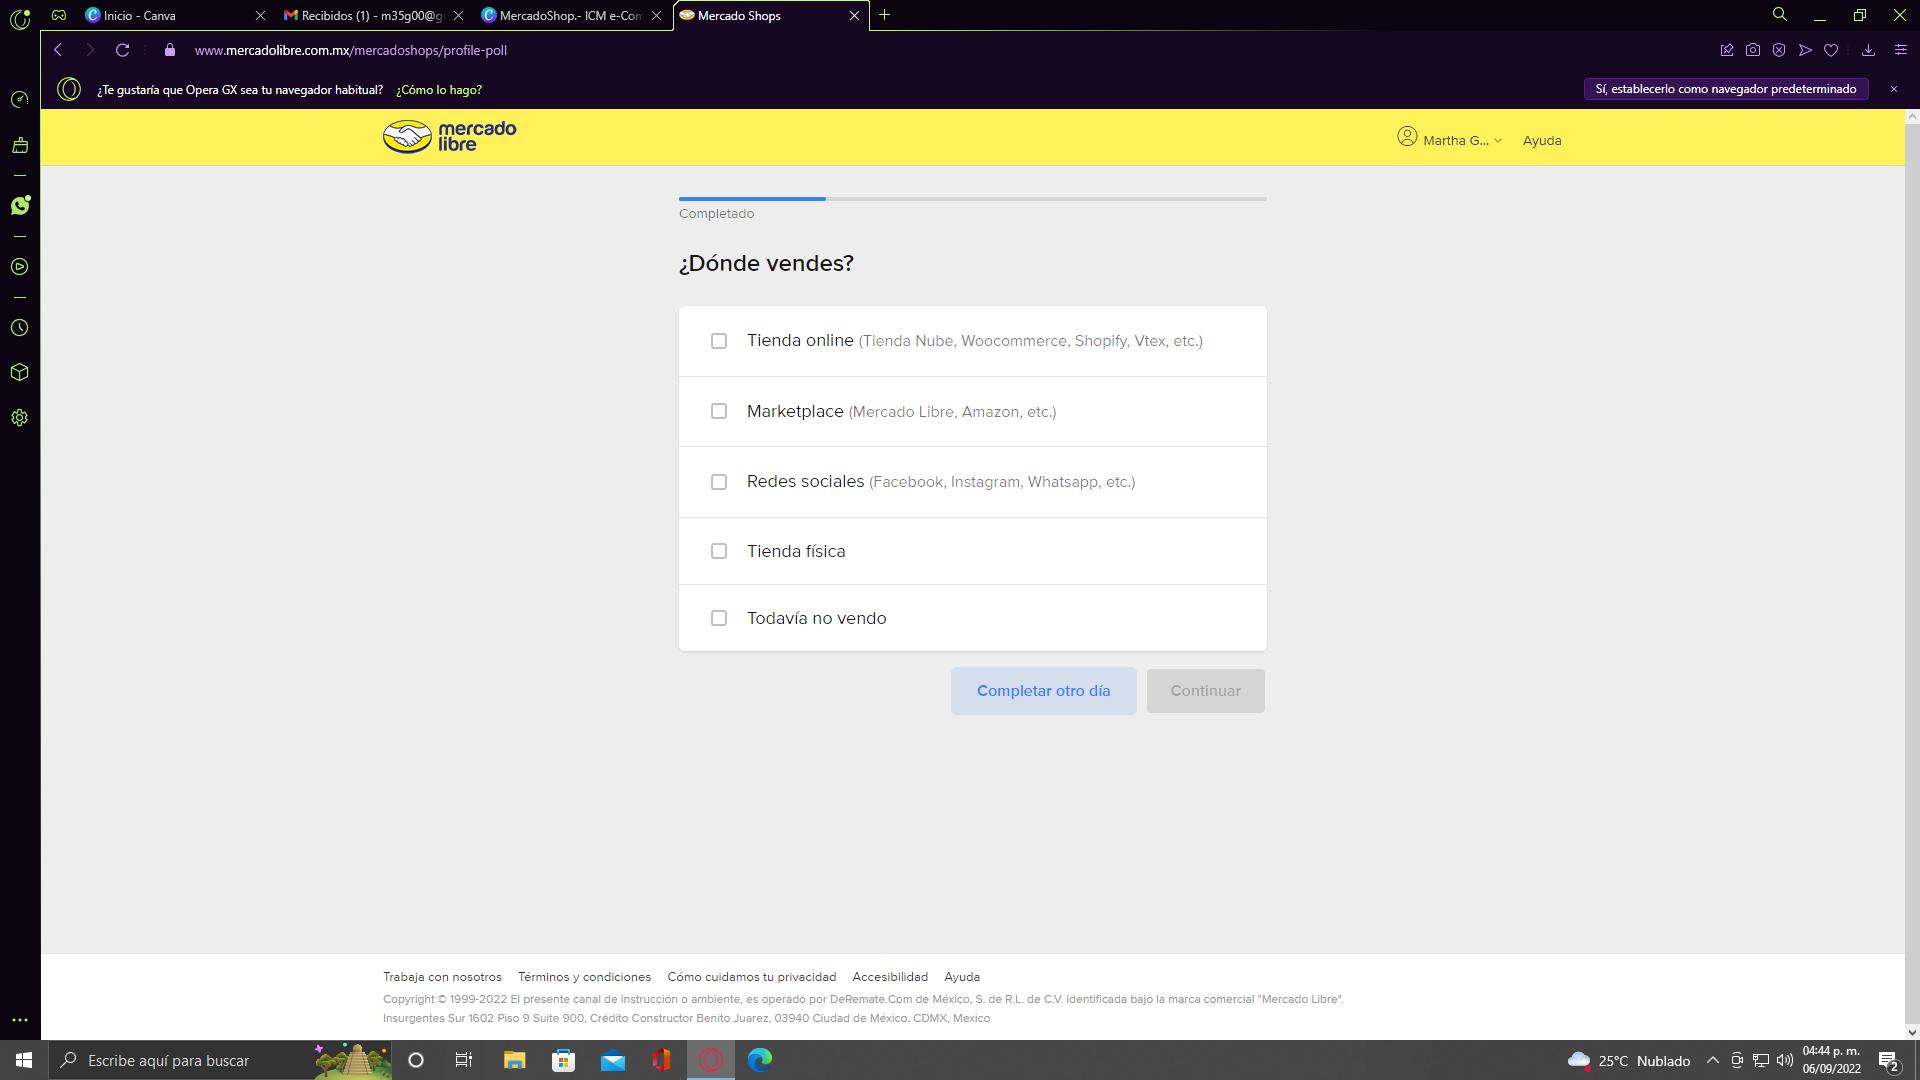
Task: Reload the page with the refresh icon
Action: pos(122,50)
